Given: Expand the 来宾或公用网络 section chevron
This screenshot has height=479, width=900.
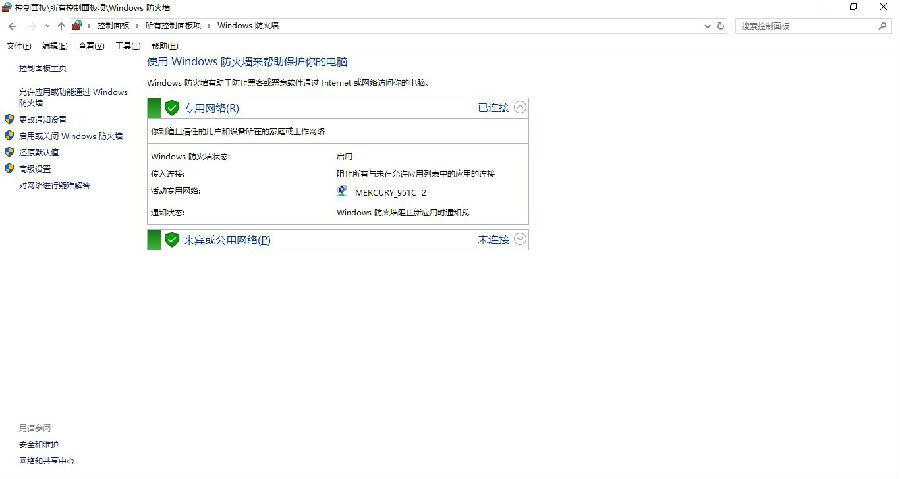Looking at the screenshot, I should coord(519,240).
